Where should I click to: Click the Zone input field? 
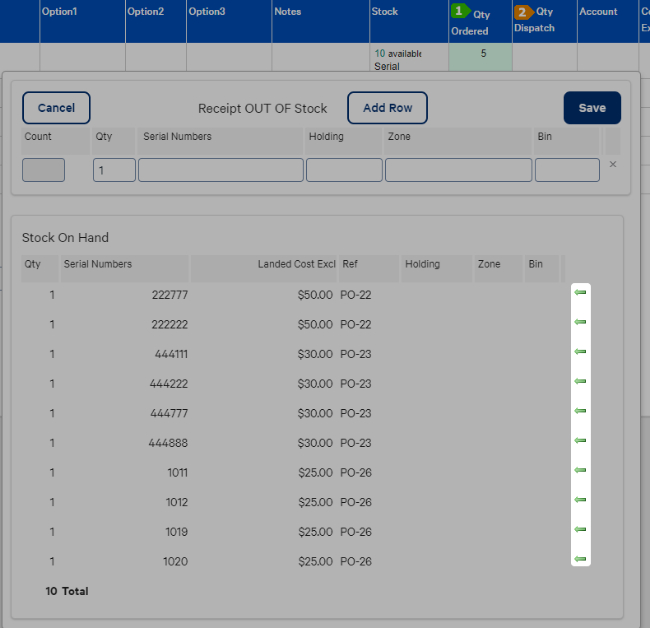(458, 170)
